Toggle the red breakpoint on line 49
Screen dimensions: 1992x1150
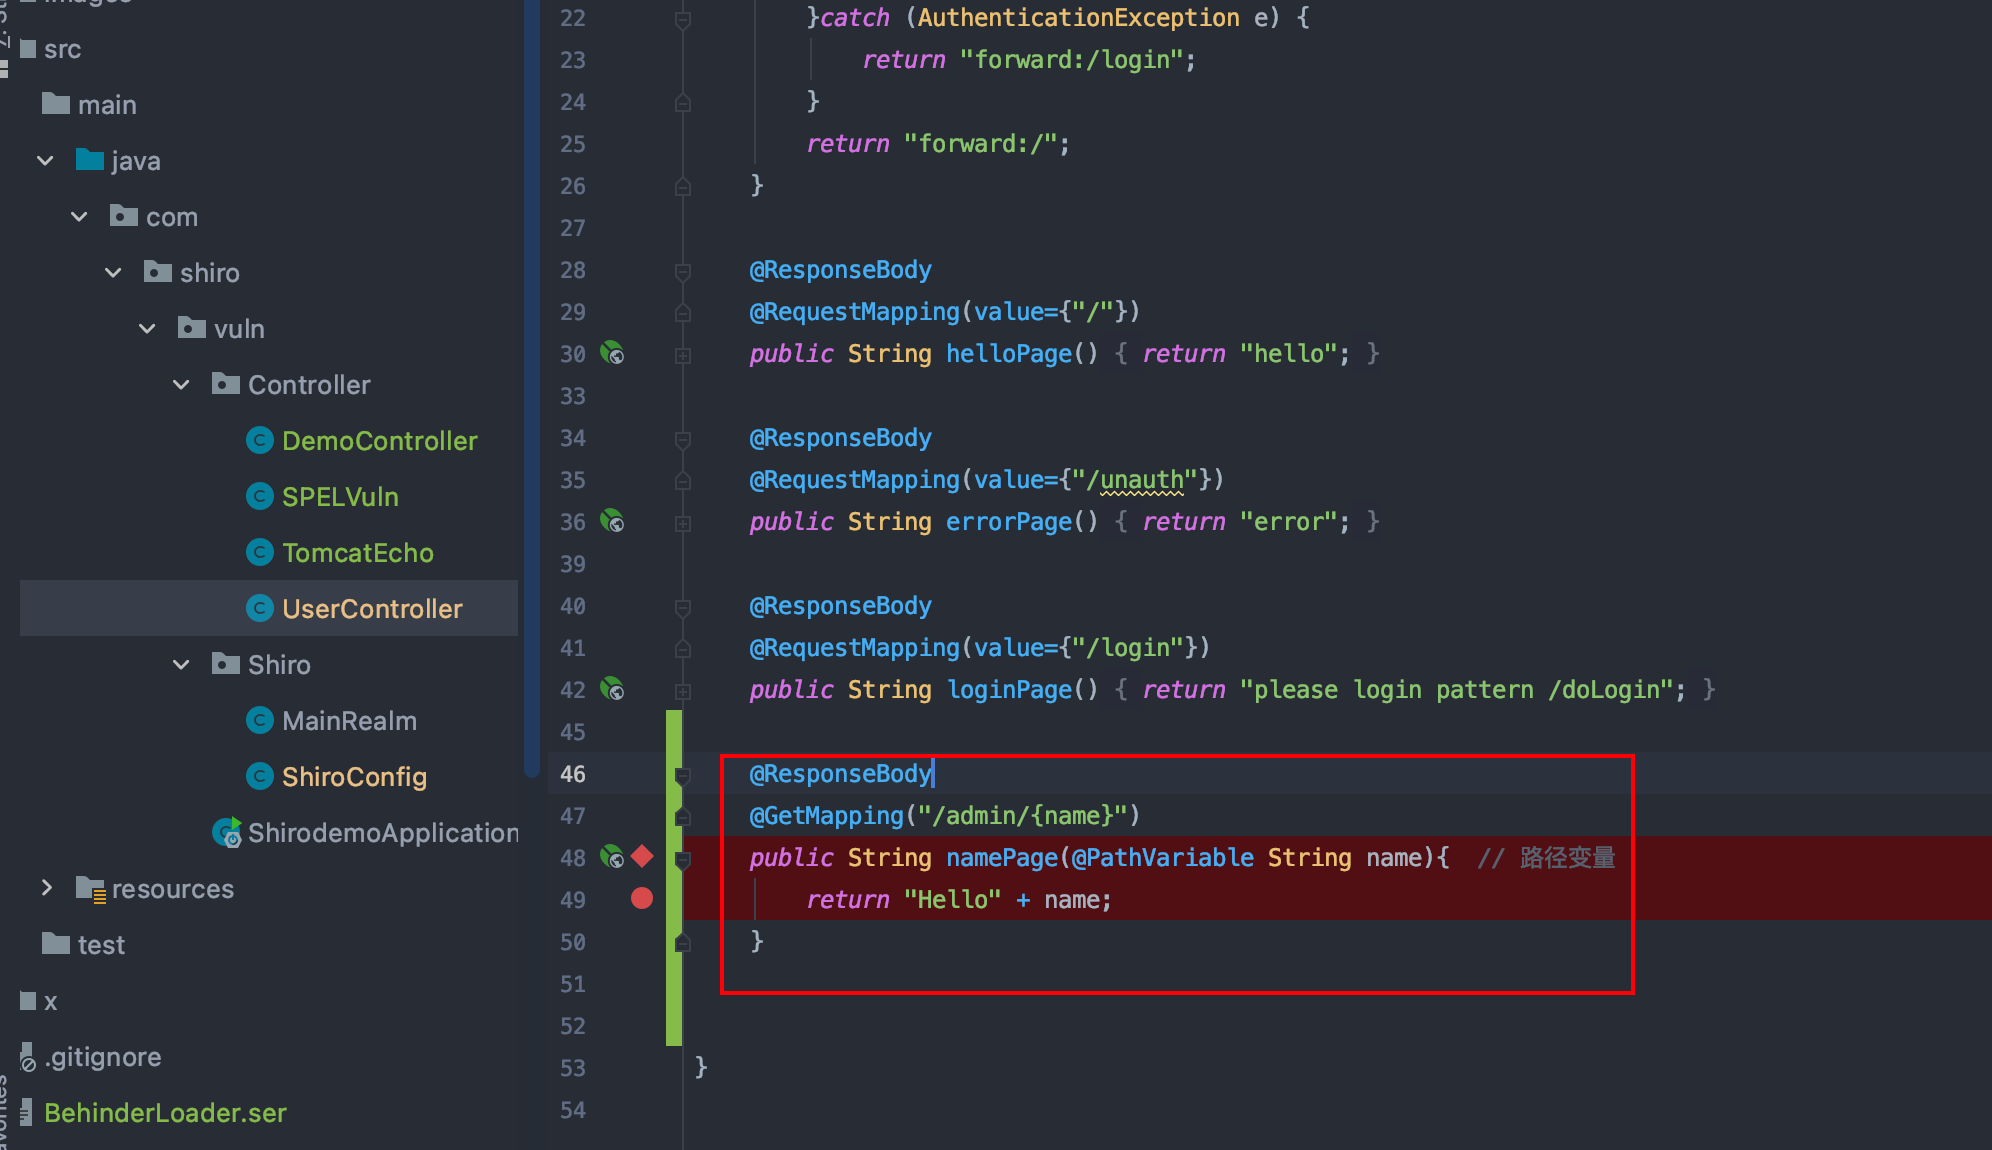(642, 899)
